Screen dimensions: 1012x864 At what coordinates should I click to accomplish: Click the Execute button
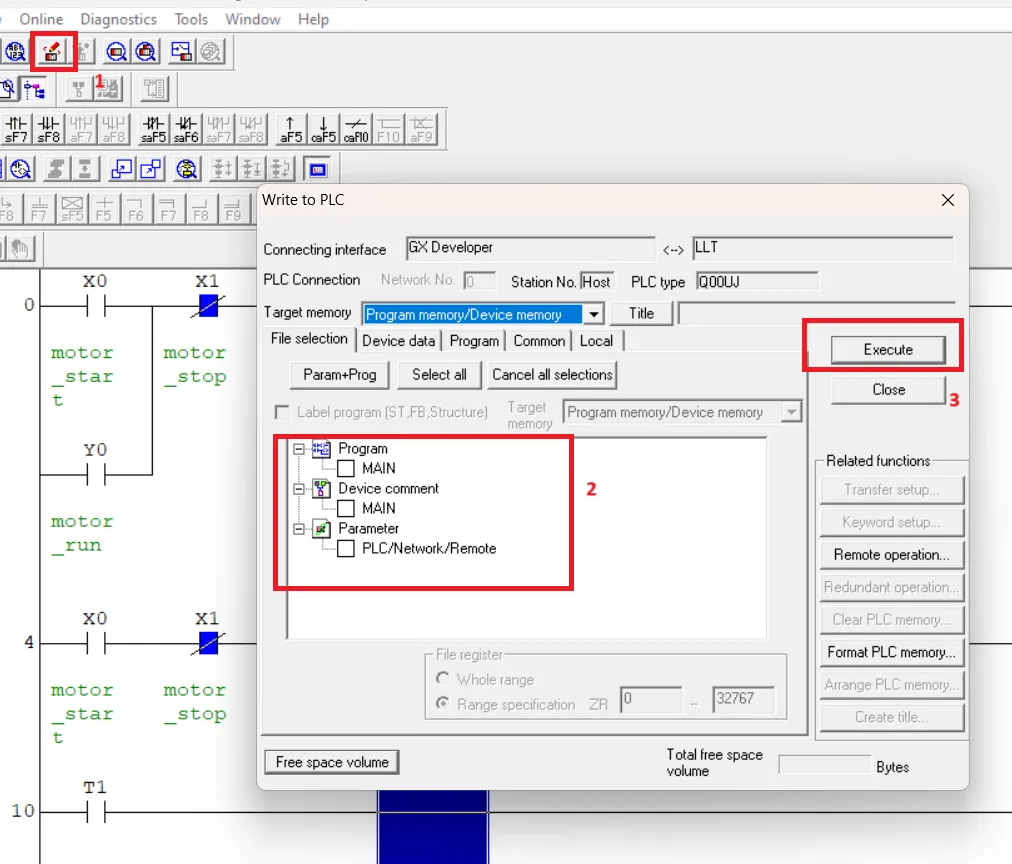pyautogui.click(x=888, y=350)
